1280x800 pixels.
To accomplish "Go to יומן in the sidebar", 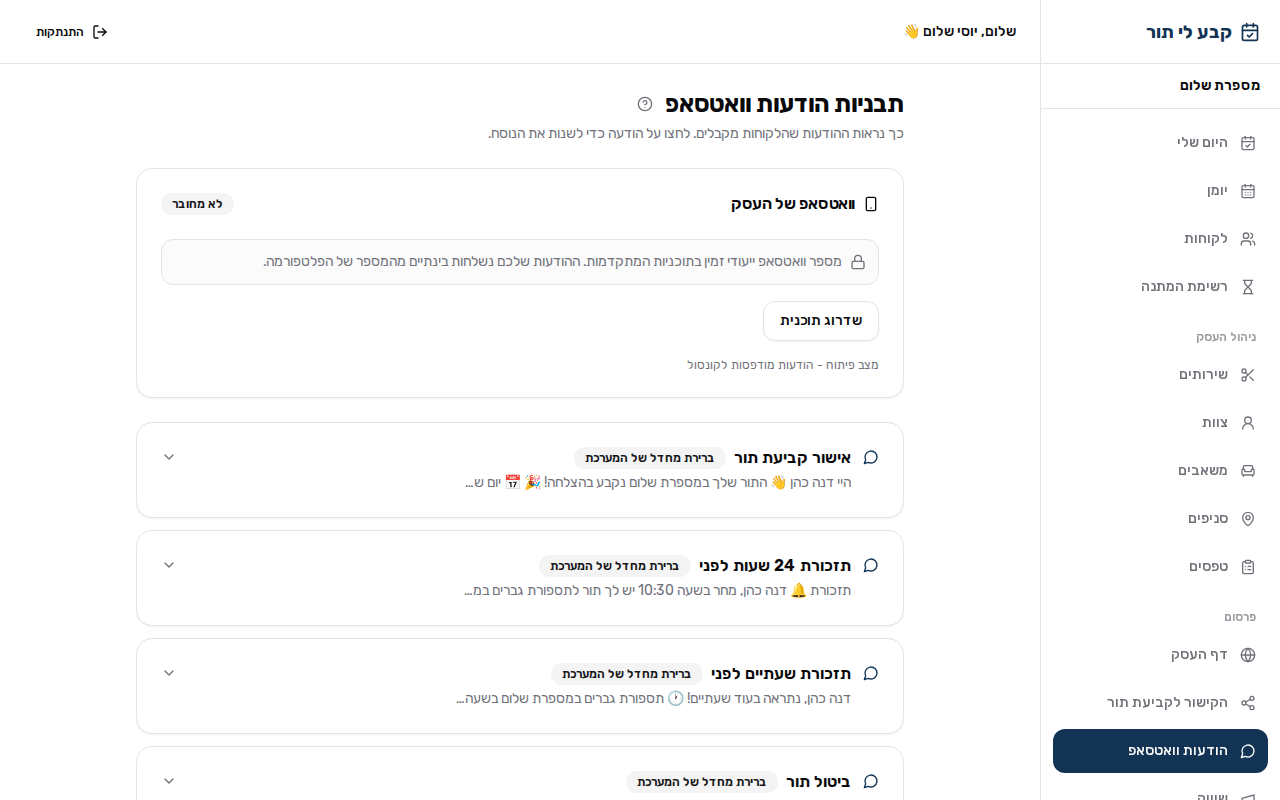I will (x=1160, y=191).
